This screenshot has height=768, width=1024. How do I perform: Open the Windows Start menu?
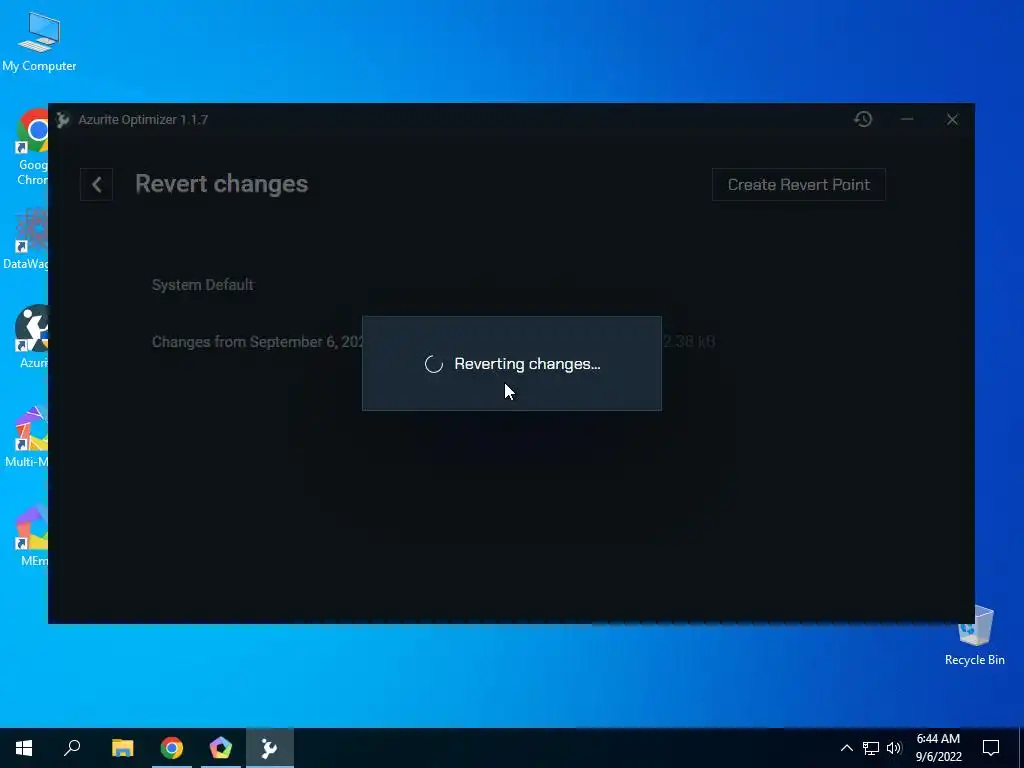24,748
